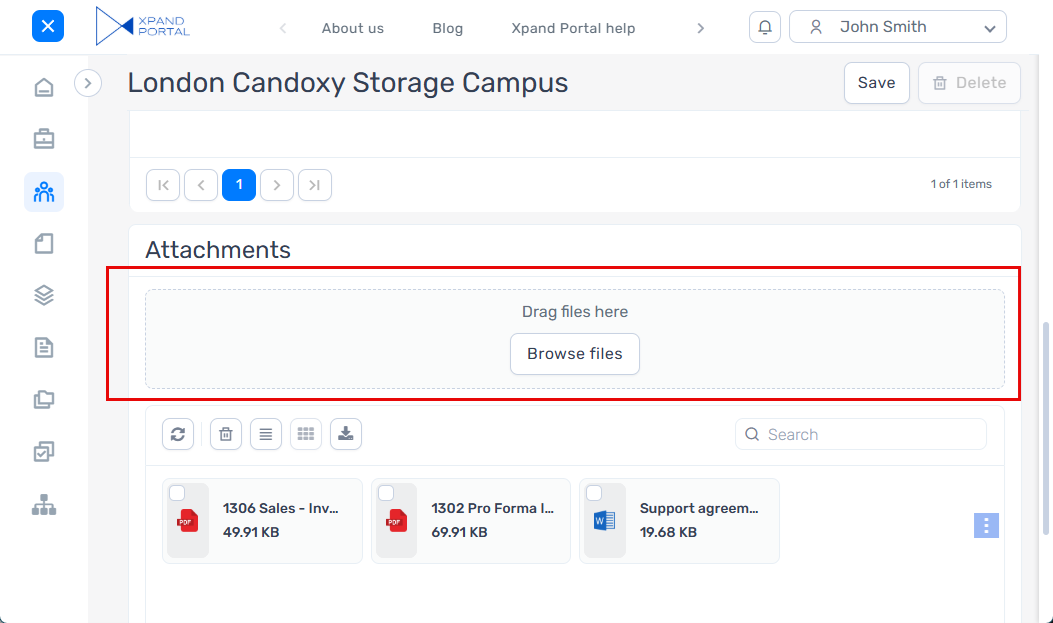The width and height of the screenshot is (1053, 623).
Task: Go to Xpand Portal help
Action: [573, 28]
